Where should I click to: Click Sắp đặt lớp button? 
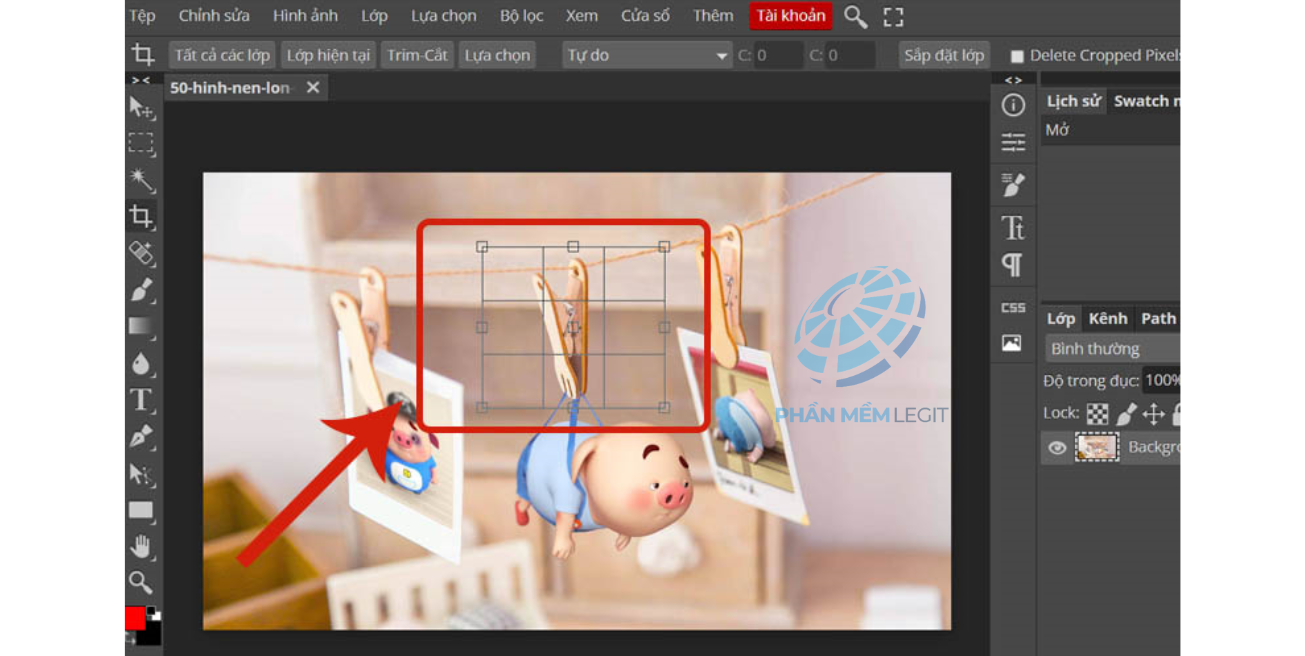click(x=944, y=55)
